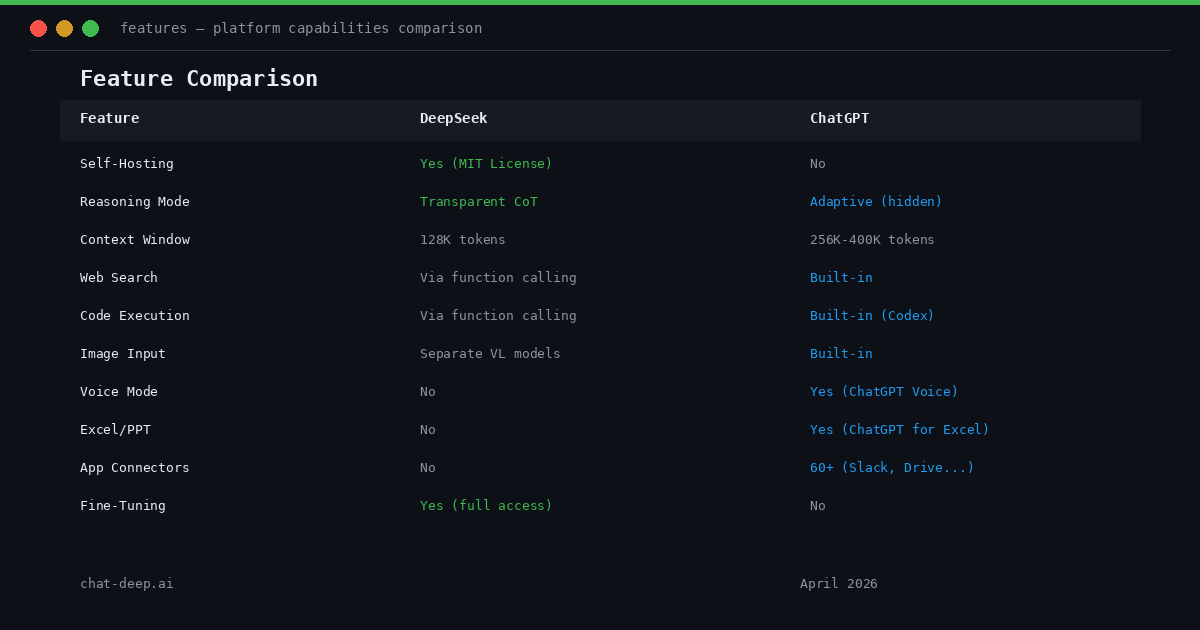
Task: Click the "Yes (ChatGPT for Excel)" link
Action: pos(899,429)
